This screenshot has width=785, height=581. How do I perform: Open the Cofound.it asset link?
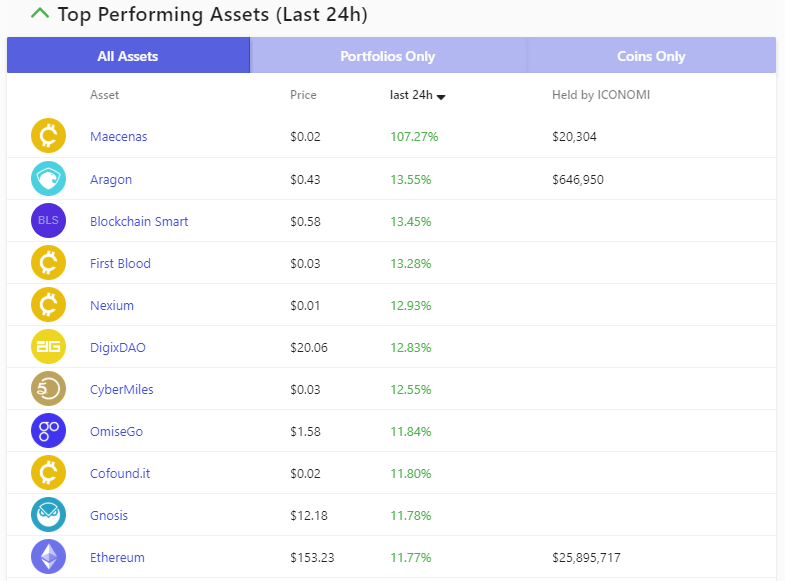coord(120,474)
